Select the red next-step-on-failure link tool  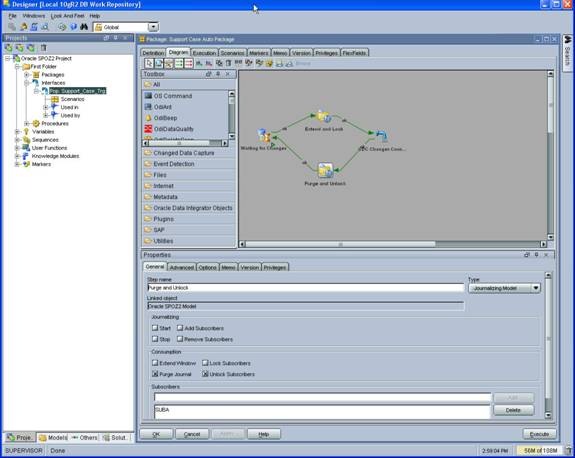coord(188,63)
